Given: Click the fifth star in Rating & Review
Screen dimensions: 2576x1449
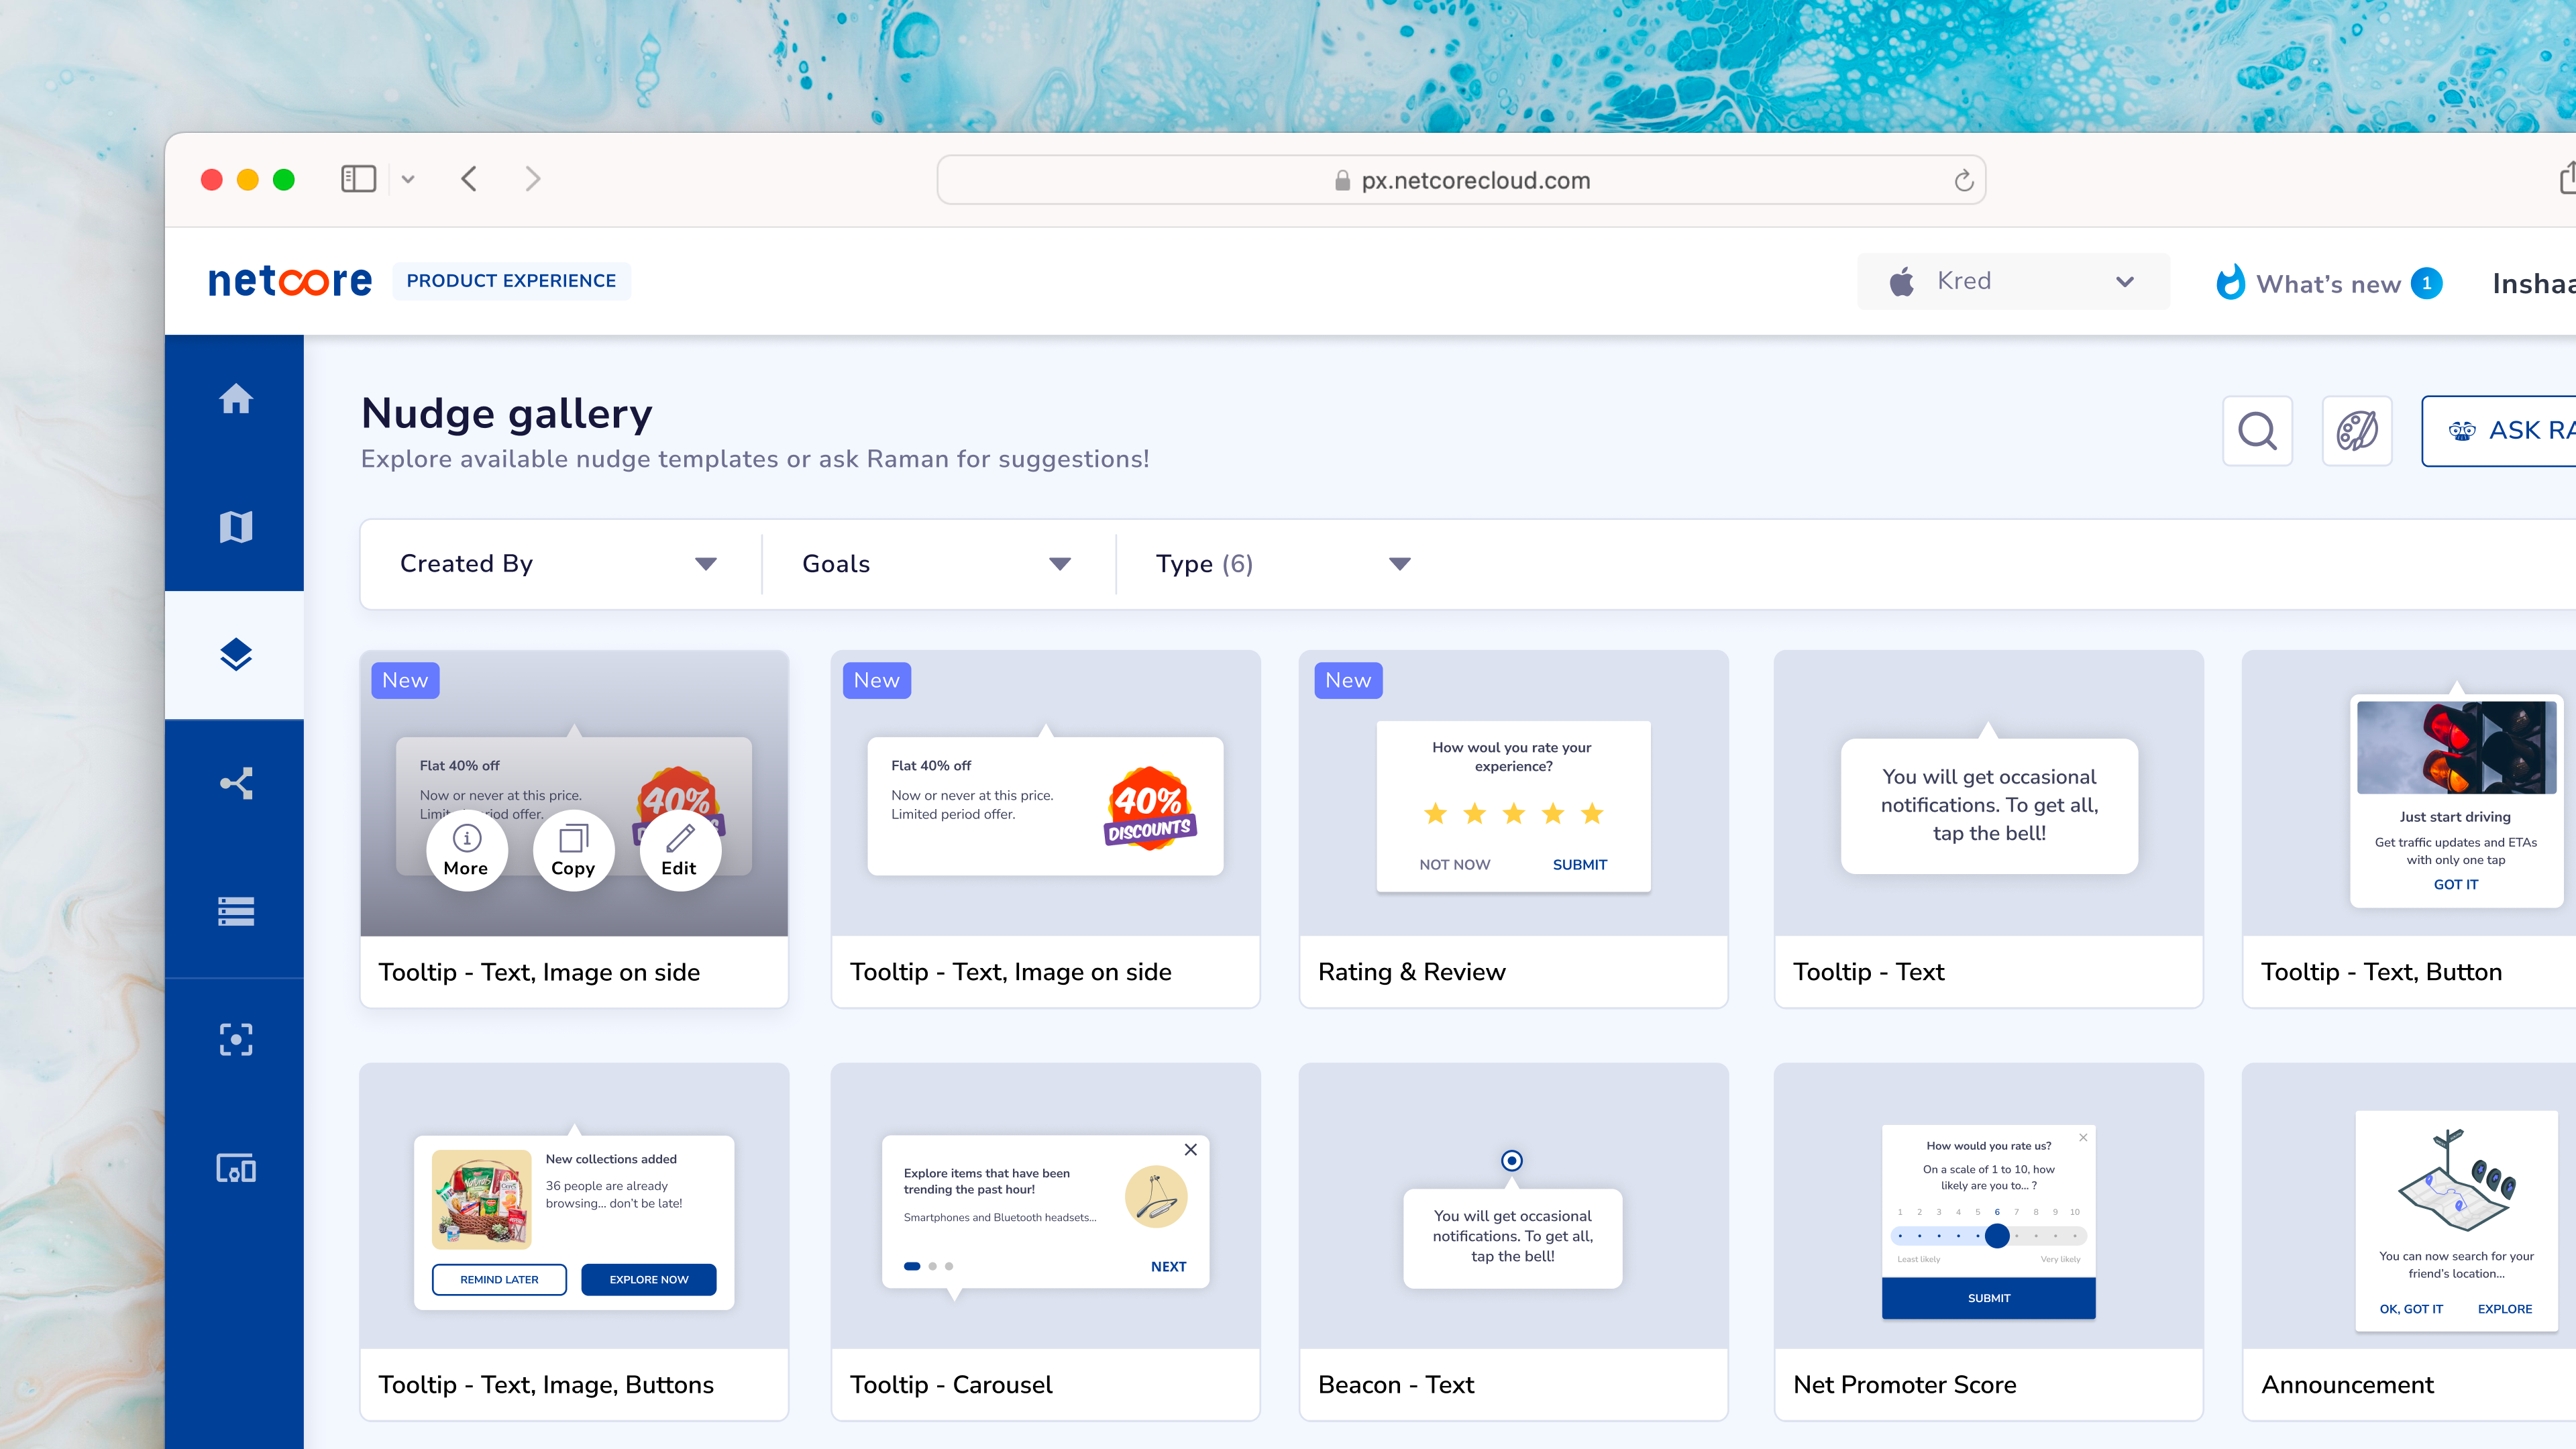Looking at the screenshot, I should pos(1592,814).
